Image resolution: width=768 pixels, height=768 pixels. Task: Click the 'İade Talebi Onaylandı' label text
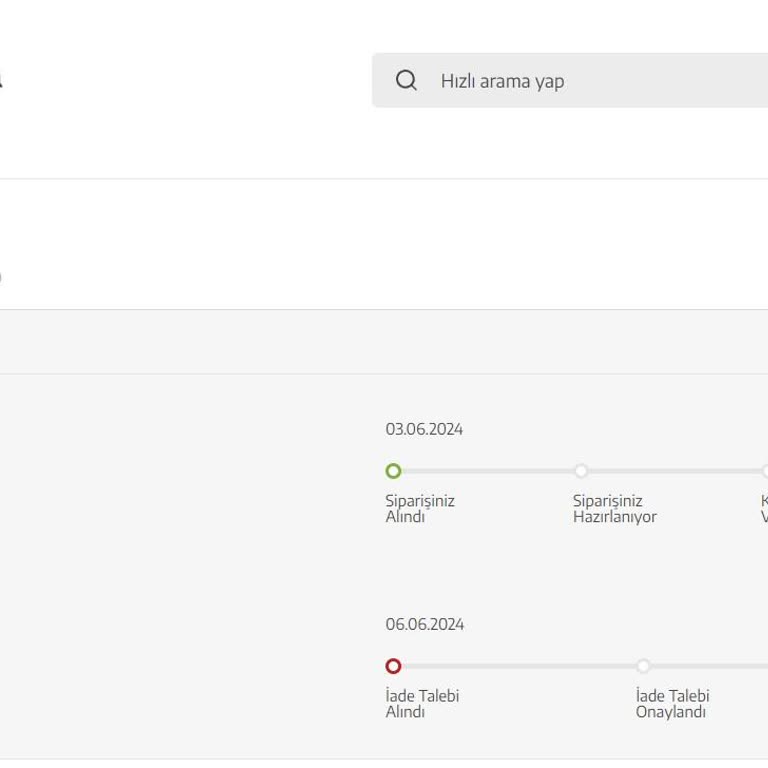672,704
